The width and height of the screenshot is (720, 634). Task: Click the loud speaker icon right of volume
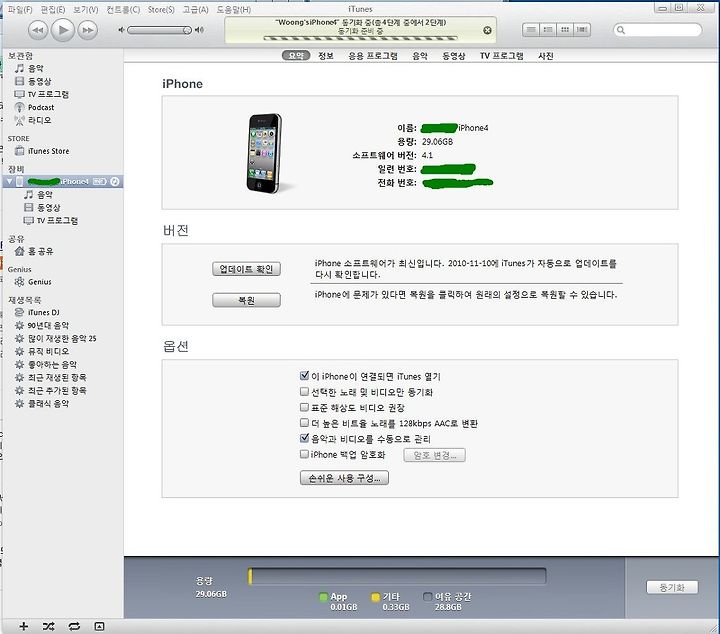(199, 30)
